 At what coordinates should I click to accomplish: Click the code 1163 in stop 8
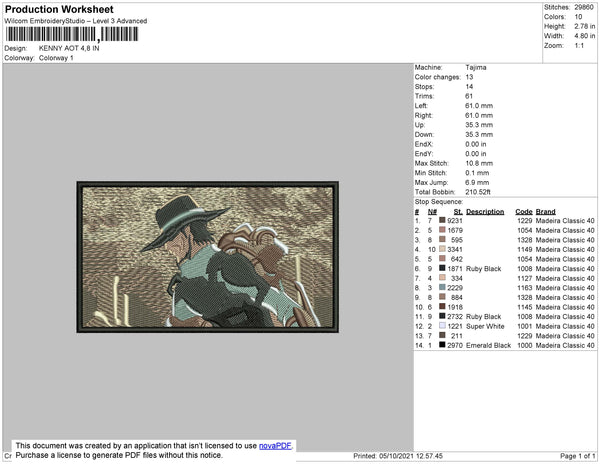(x=525, y=288)
